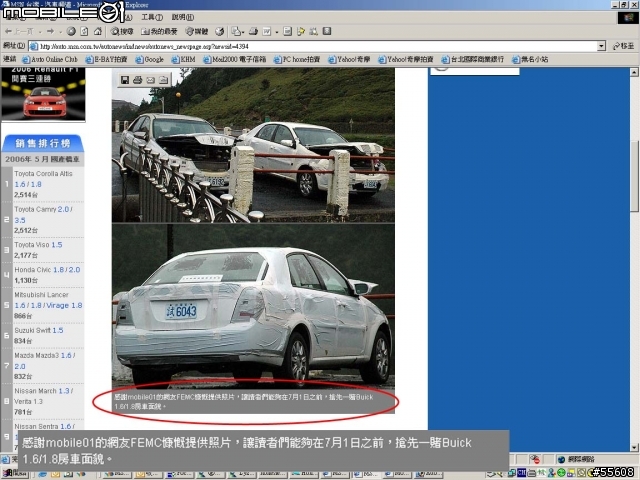Open the 工具(T) Tools menu

coord(152,17)
